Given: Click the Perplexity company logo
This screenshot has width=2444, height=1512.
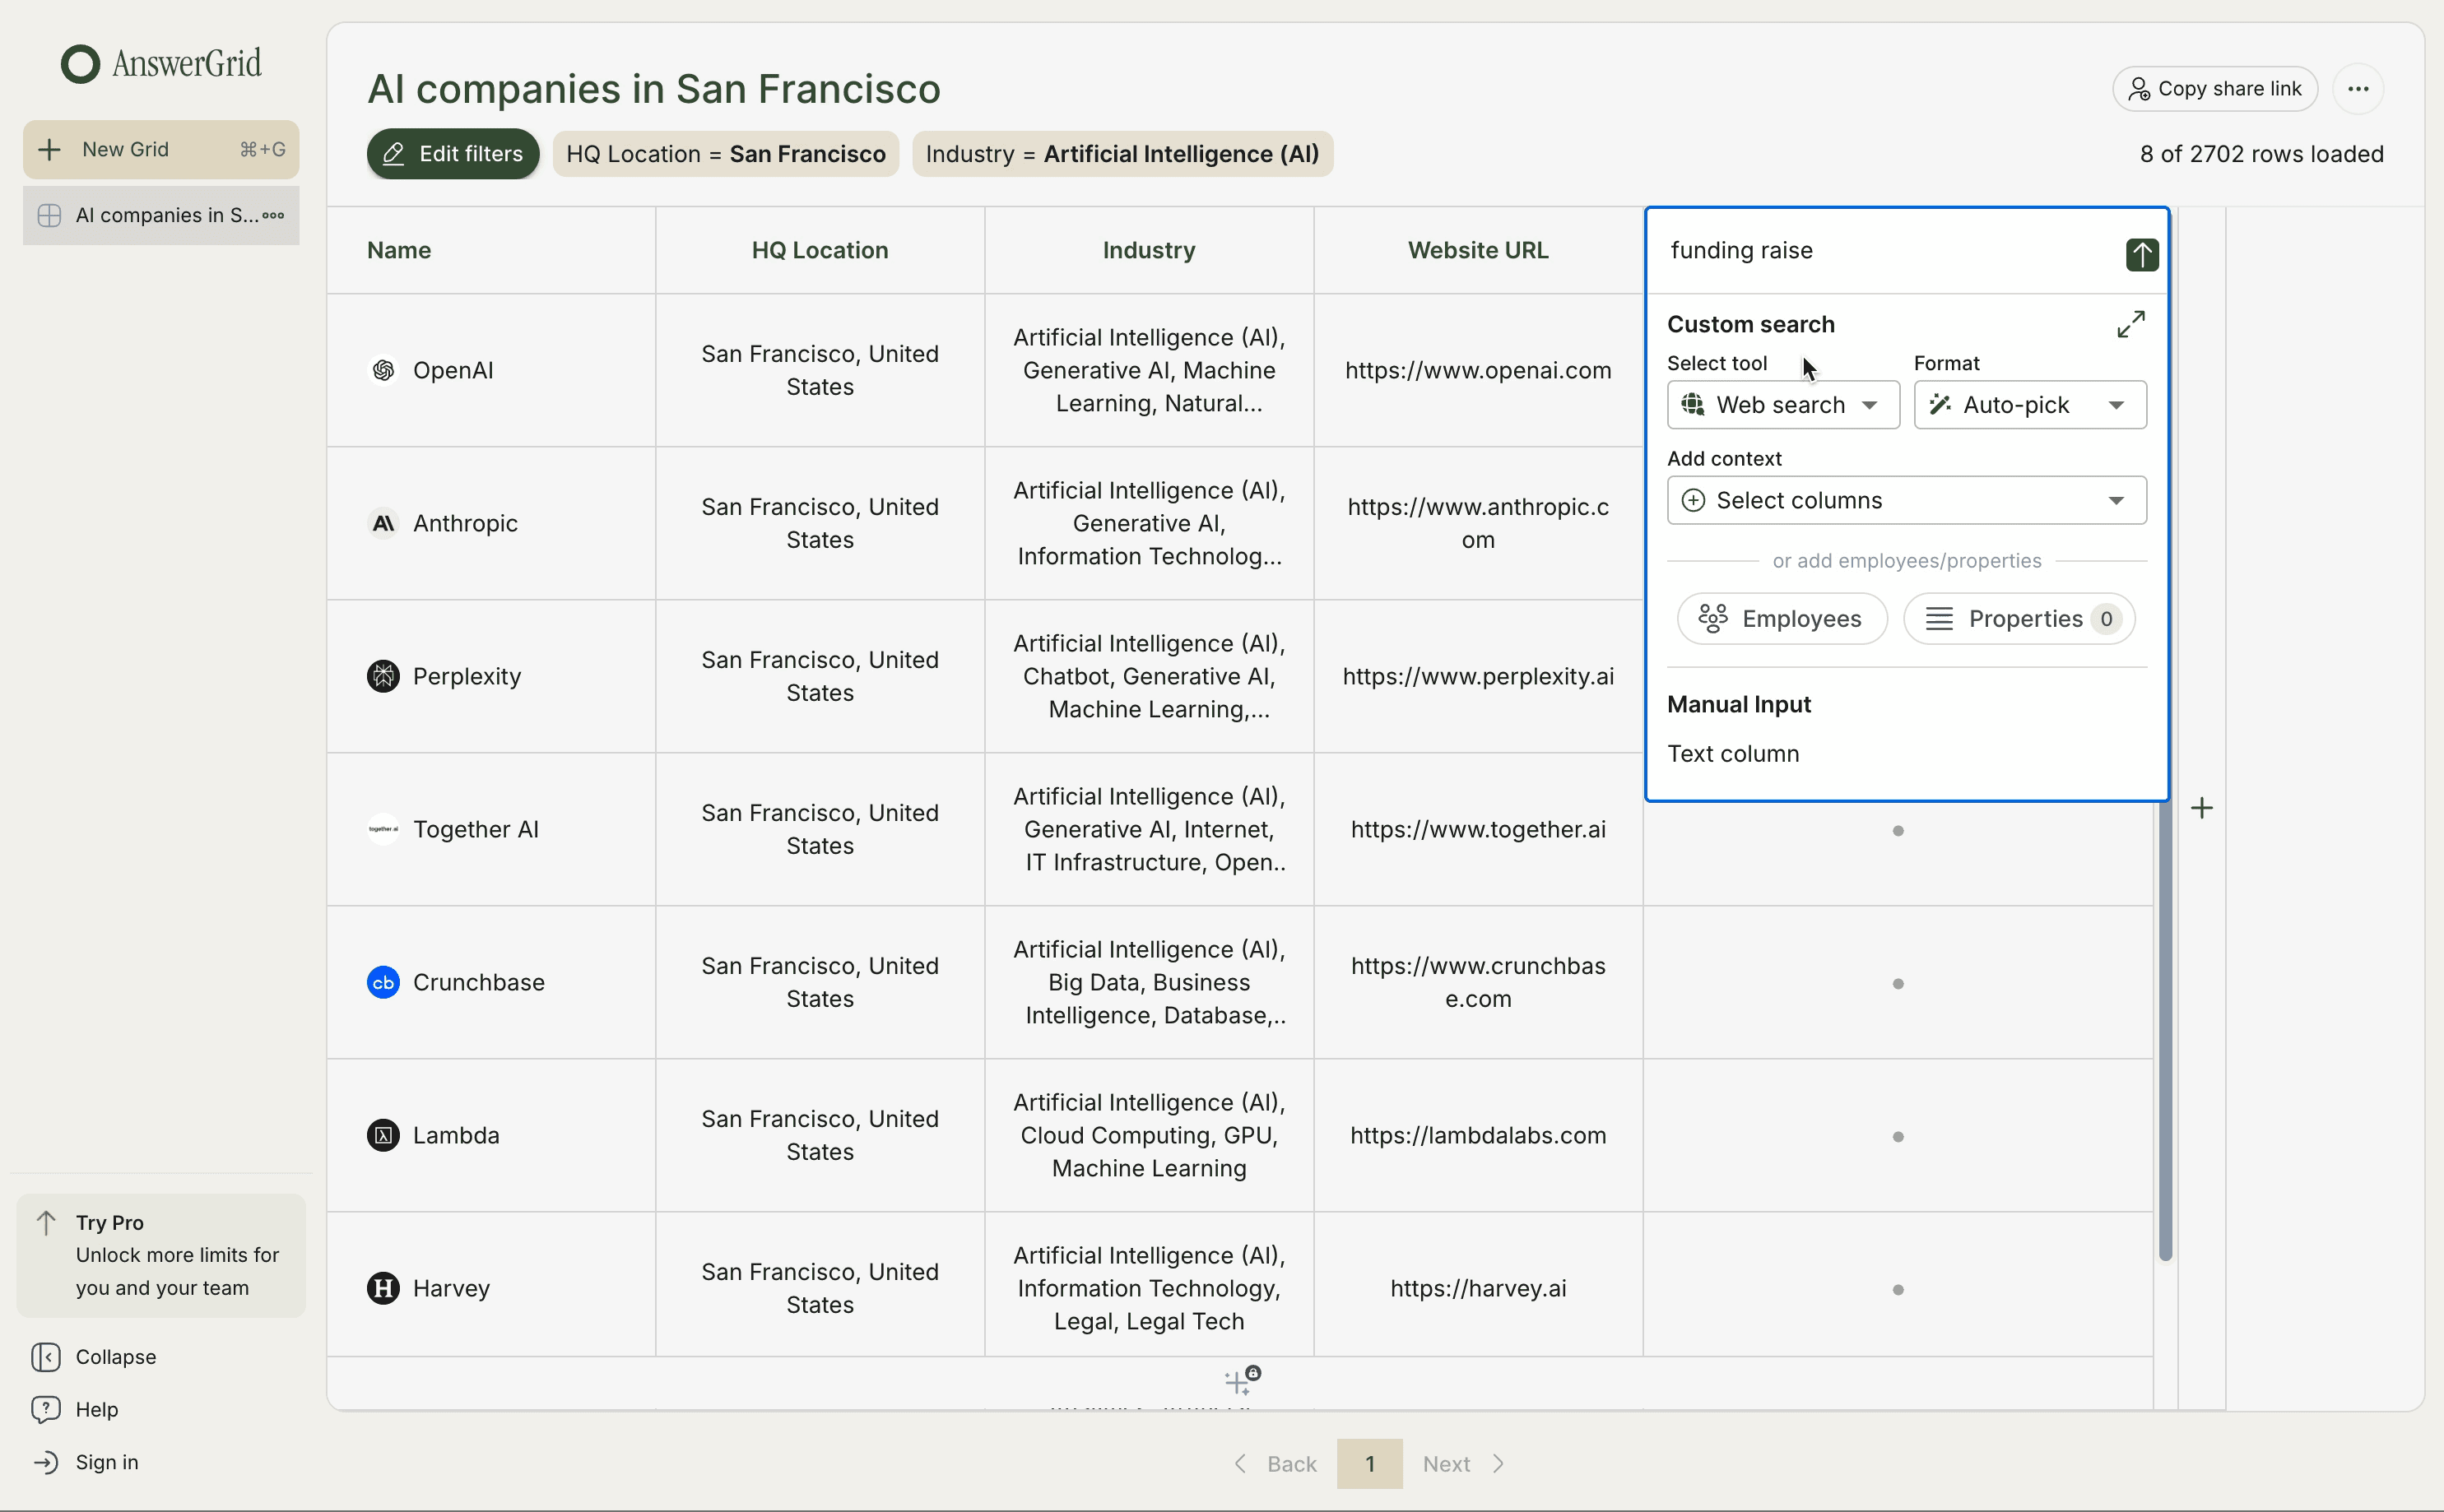Looking at the screenshot, I should (x=383, y=676).
